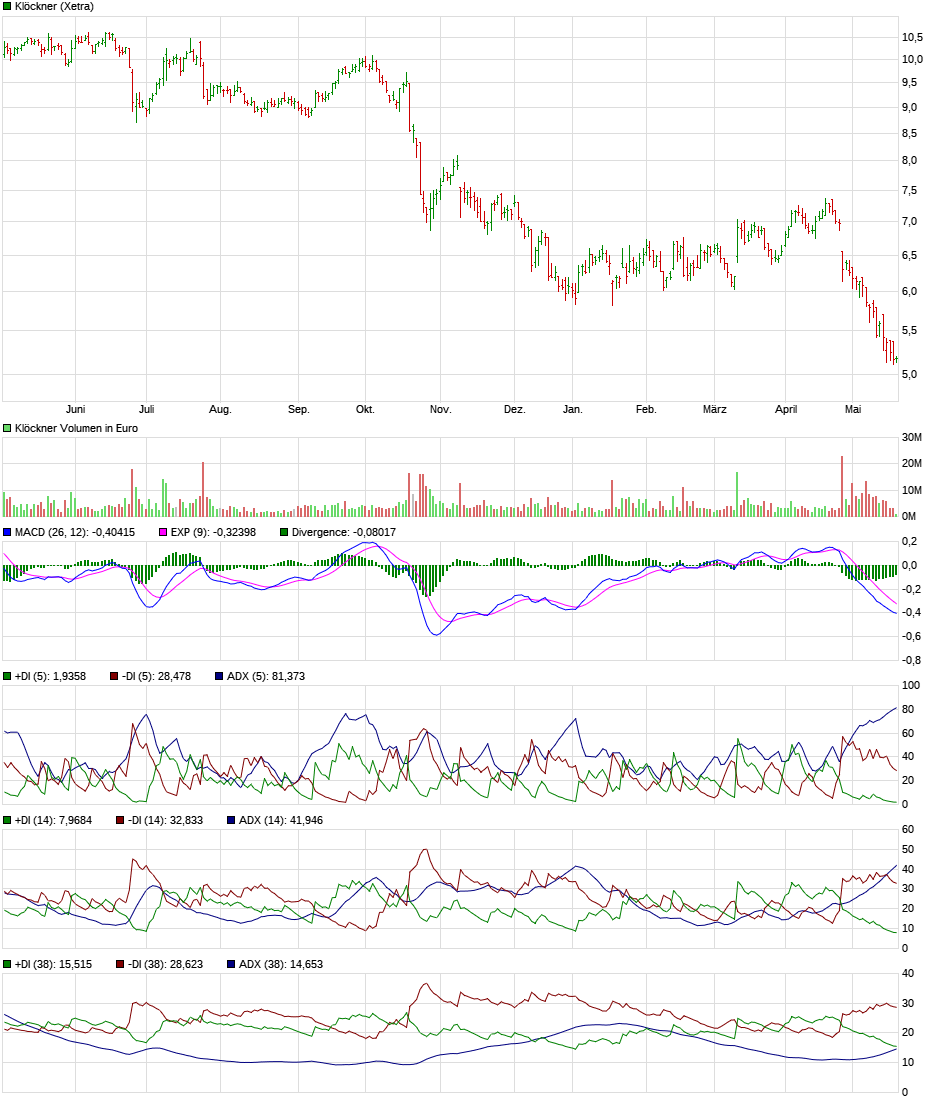Click the -0,8 MACD axis label
This screenshot has height=1102, width=940.
coord(911,661)
